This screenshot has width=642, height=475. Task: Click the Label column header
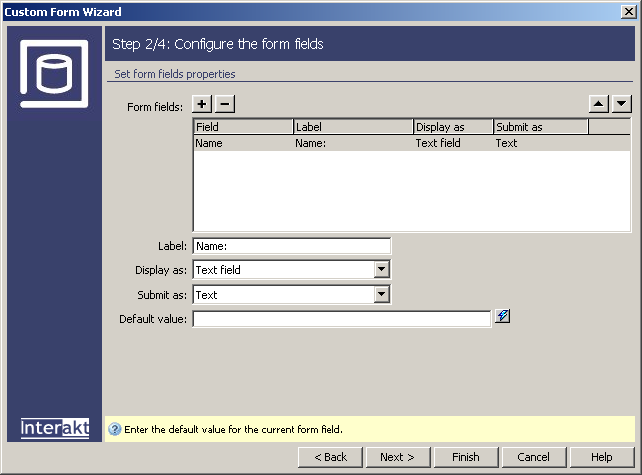(353, 127)
